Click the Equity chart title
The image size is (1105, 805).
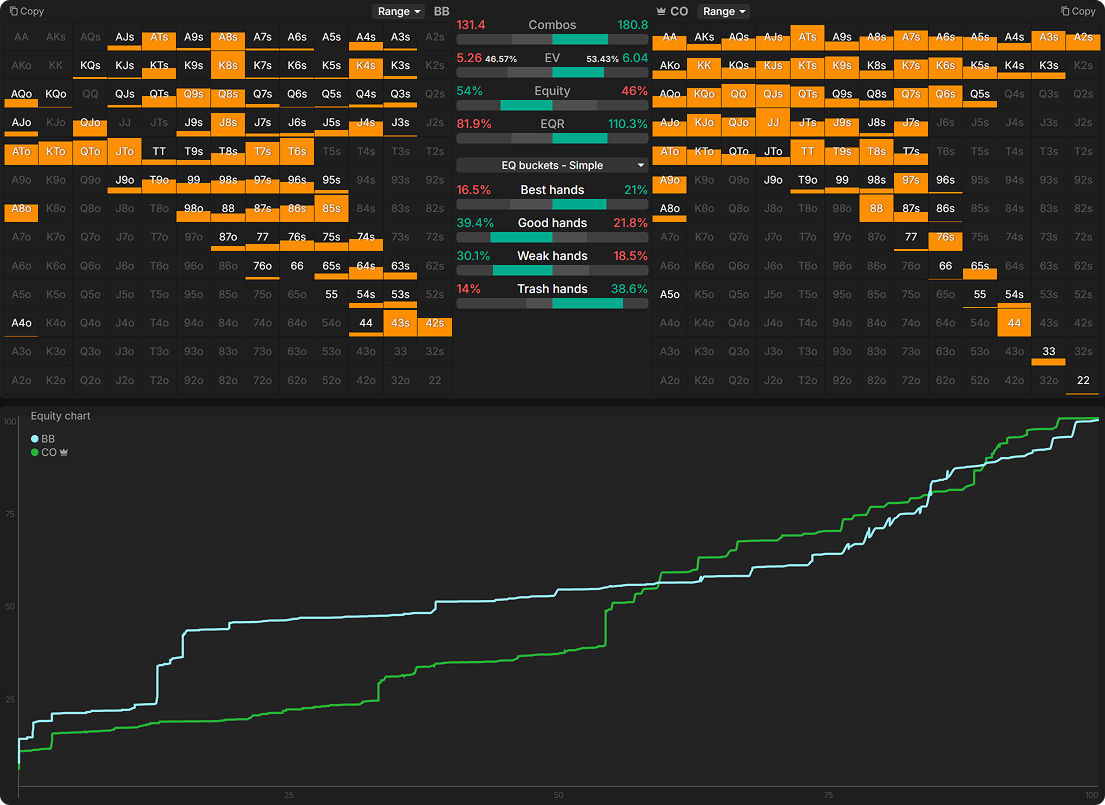pyautogui.click(x=60, y=416)
